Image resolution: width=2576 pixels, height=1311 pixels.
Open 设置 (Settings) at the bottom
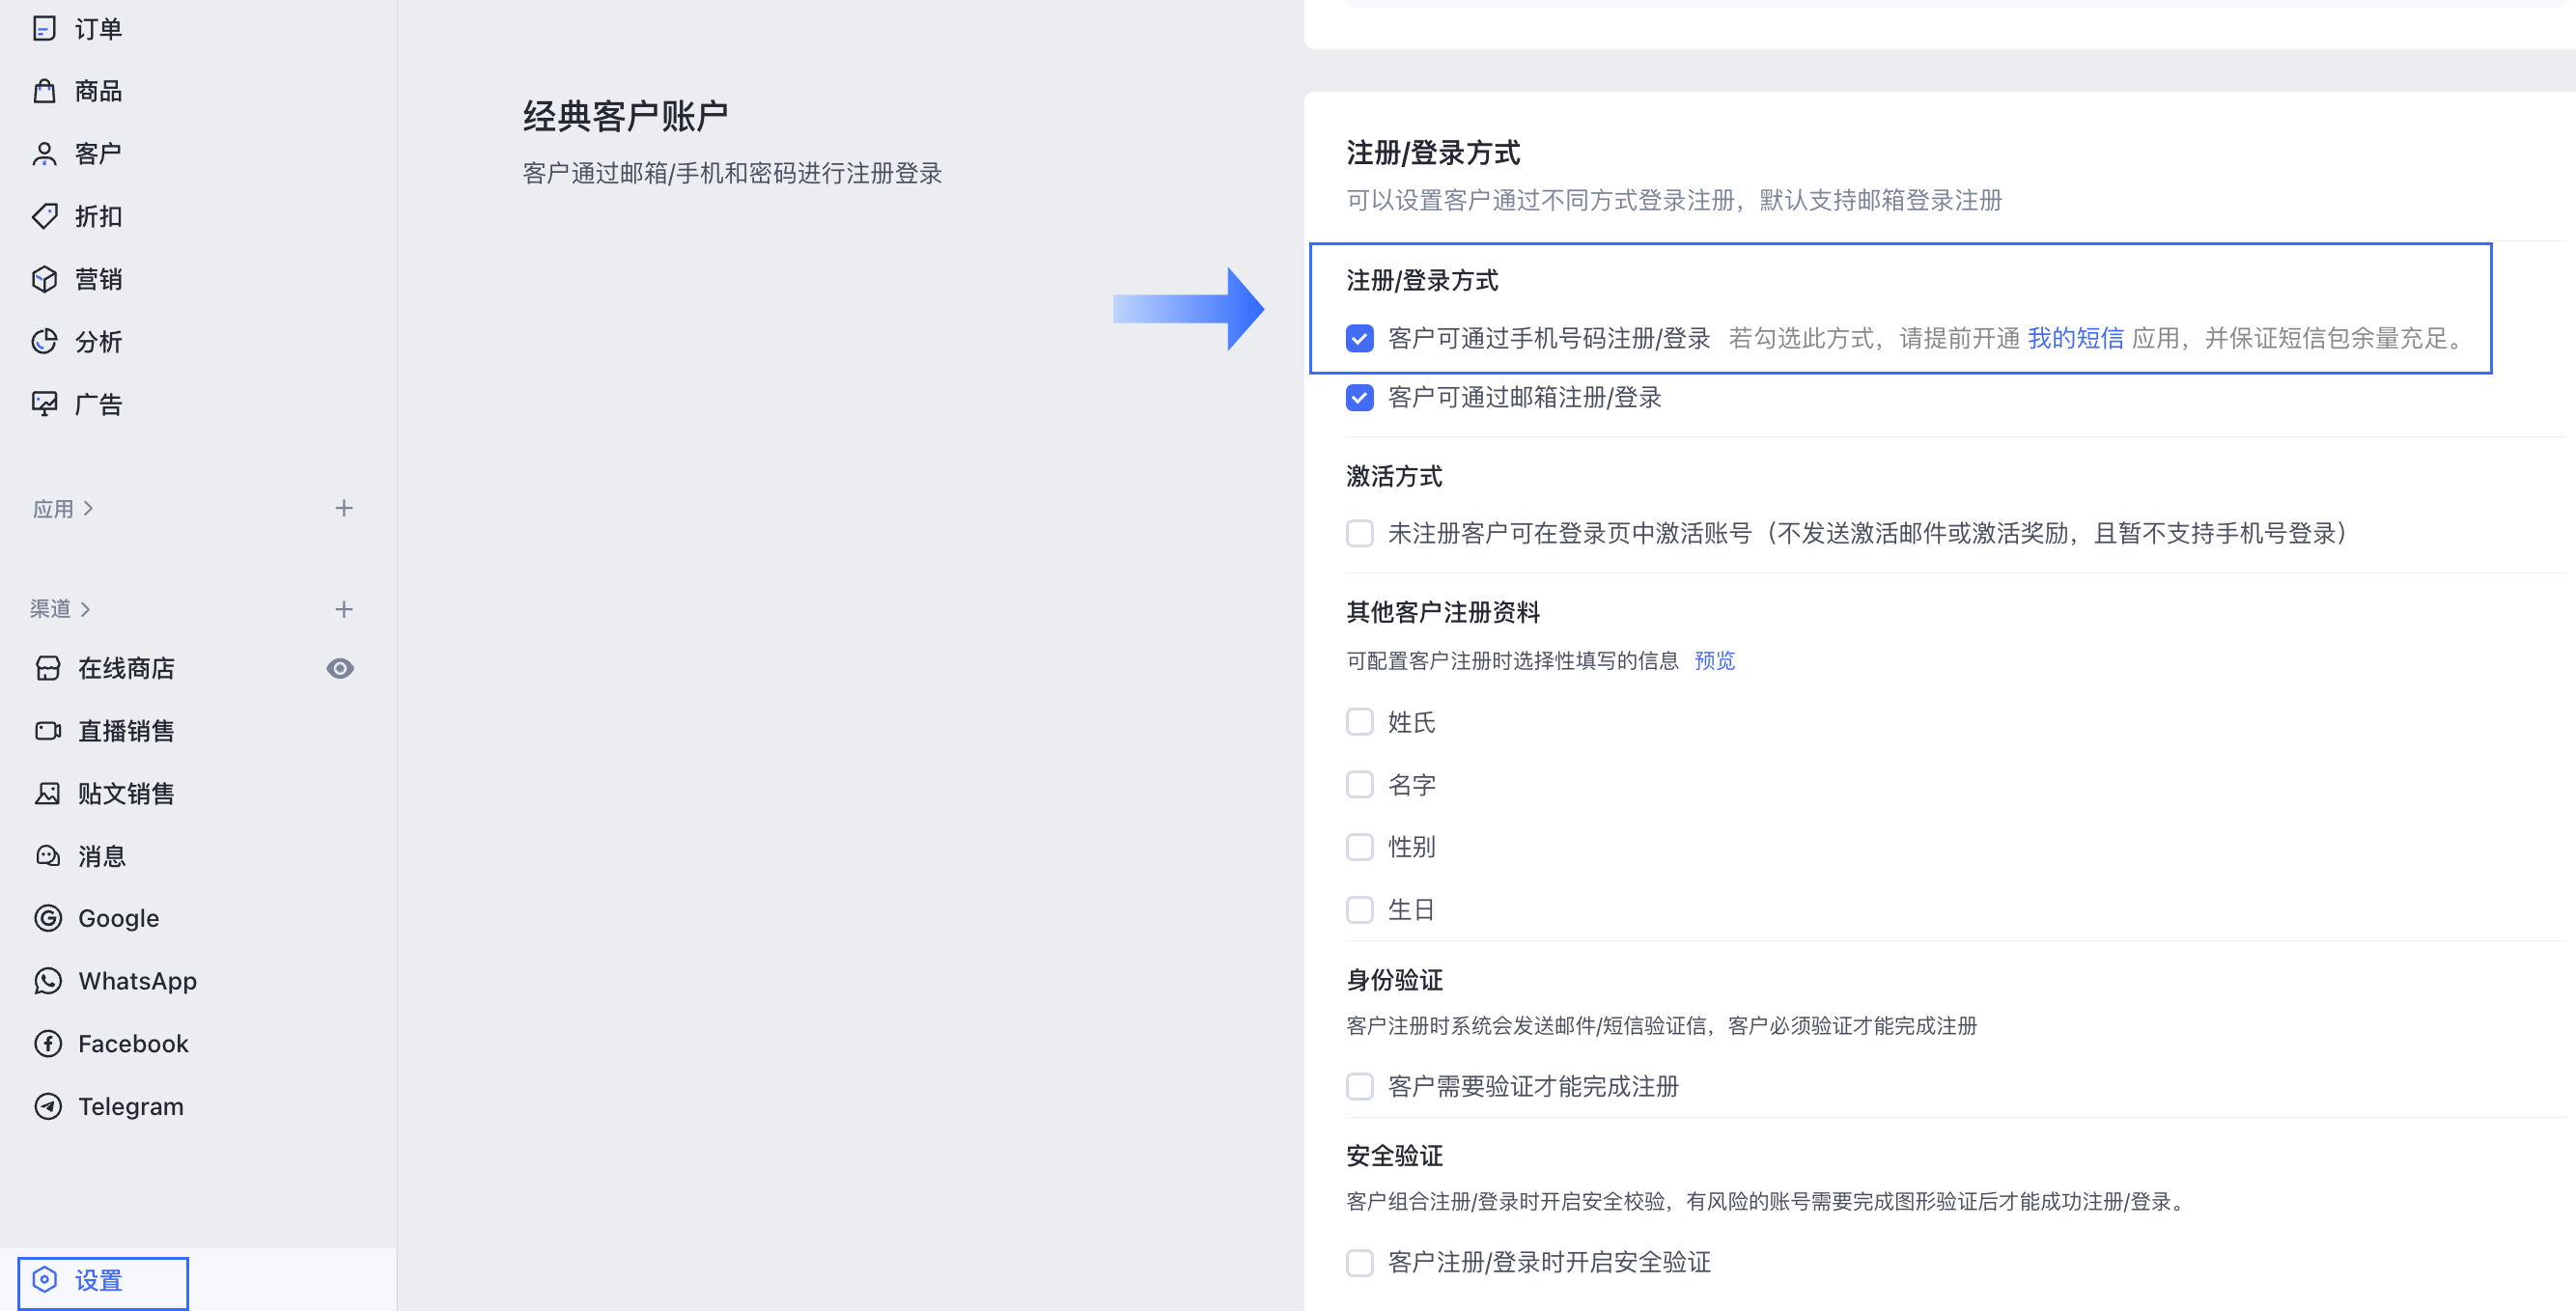click(98, 1279)
